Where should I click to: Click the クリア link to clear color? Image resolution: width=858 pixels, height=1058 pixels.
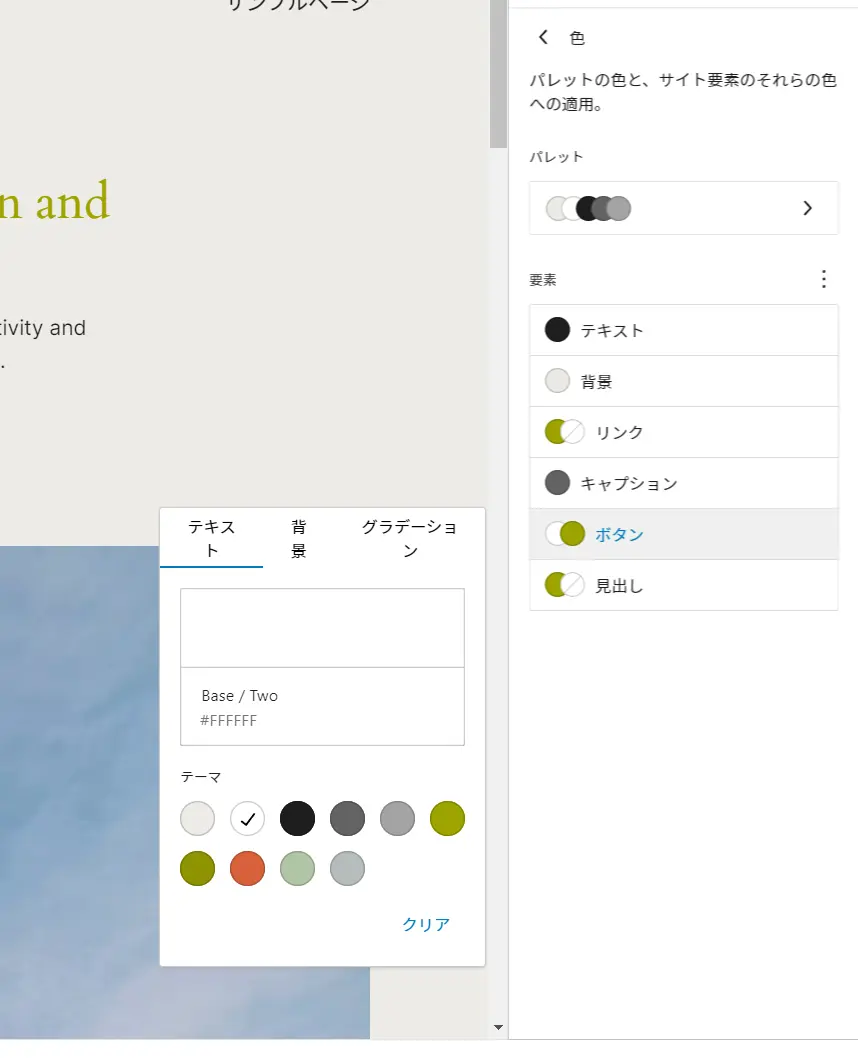tap(426, 924)
